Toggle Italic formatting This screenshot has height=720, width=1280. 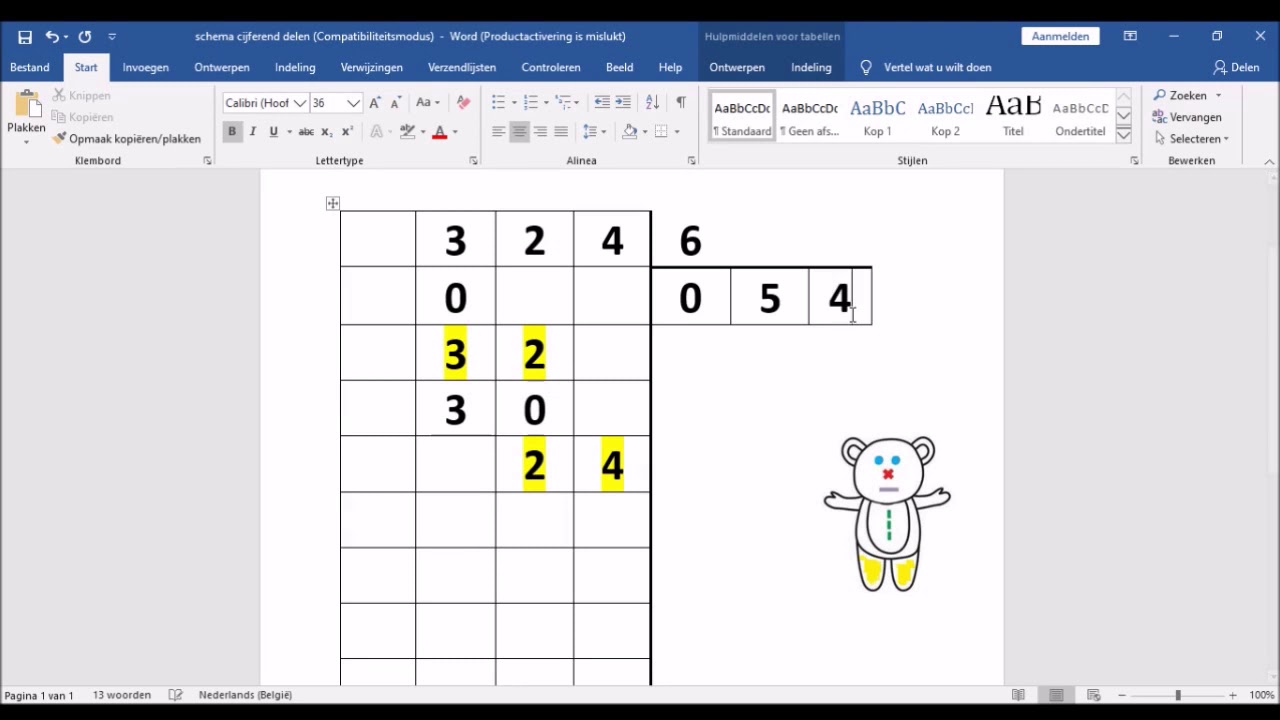pos(252,132)
